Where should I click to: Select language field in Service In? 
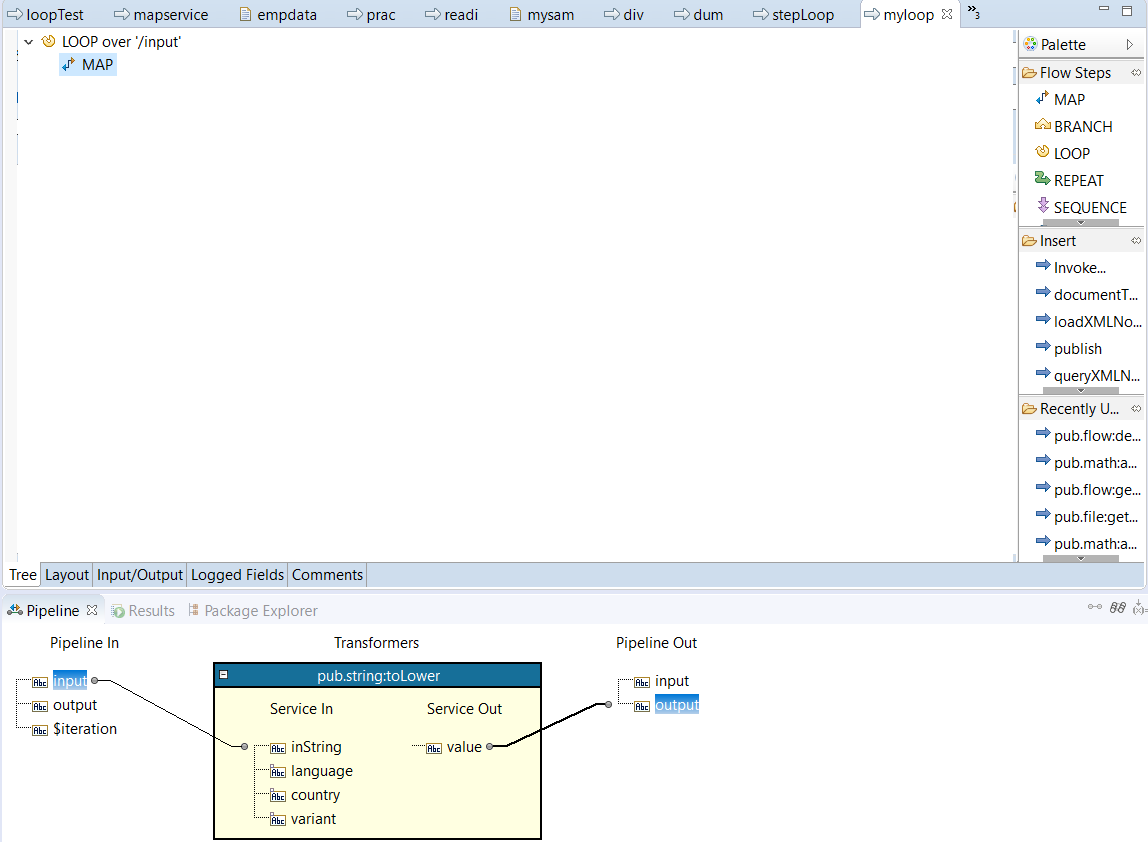coord(321,771)
